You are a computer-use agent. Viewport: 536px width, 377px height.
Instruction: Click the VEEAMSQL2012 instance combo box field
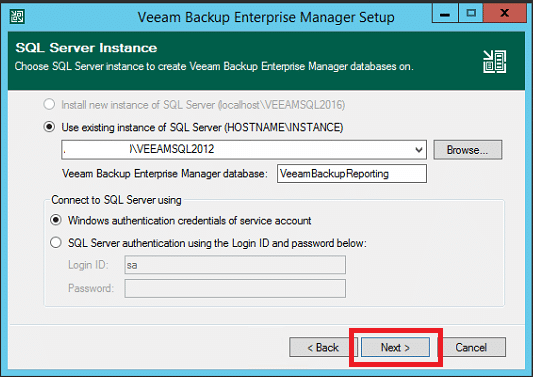click(244, 150)
